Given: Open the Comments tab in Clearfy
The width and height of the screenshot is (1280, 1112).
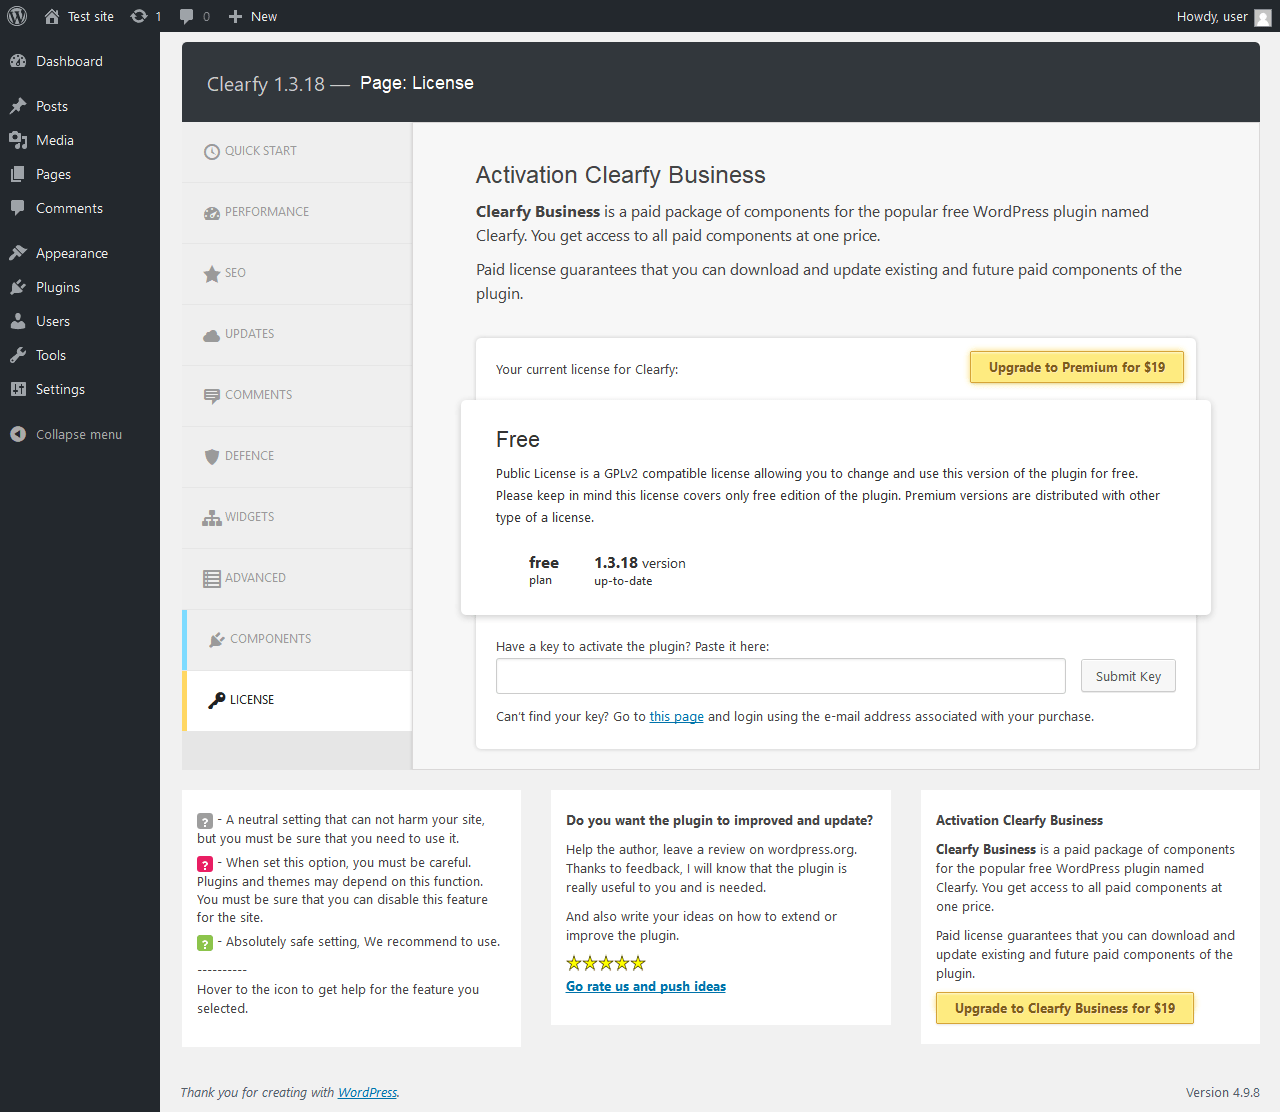Looking at the screenshot, I should 297,396.
